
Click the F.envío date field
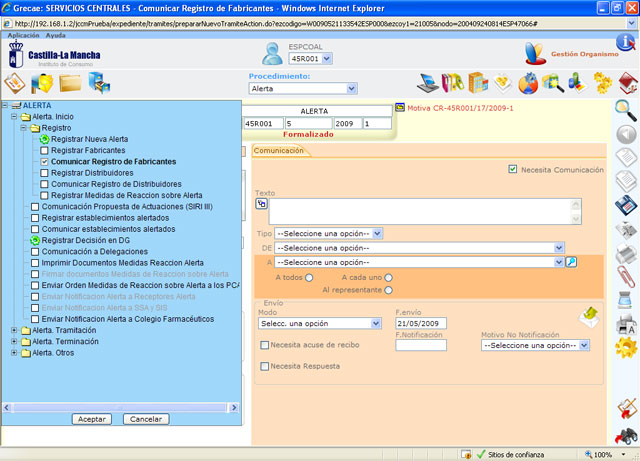(421, 323)
